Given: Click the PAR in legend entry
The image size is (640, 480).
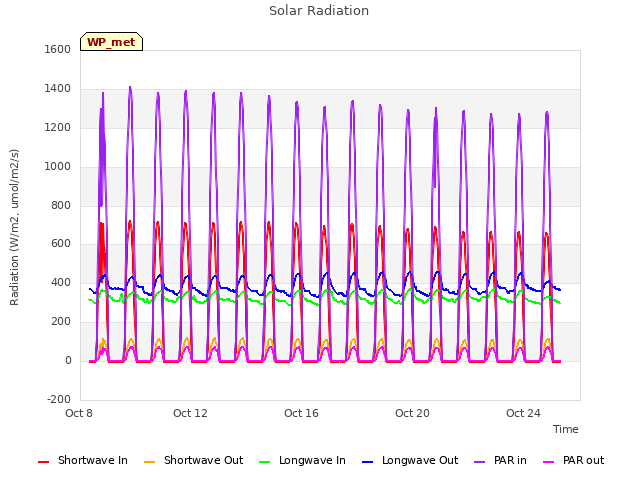Looking at the screenshot, I should click(x=500, y=460).
